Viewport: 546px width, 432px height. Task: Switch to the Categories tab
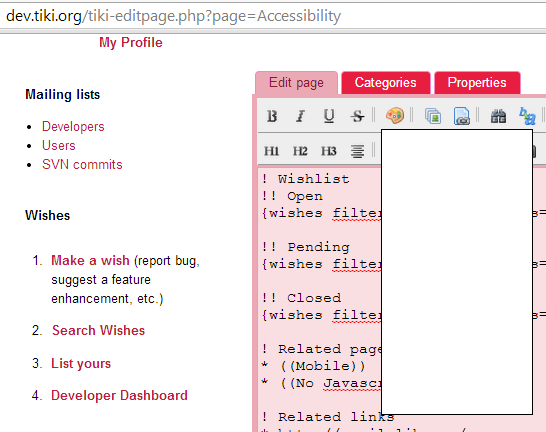[385, 83]
